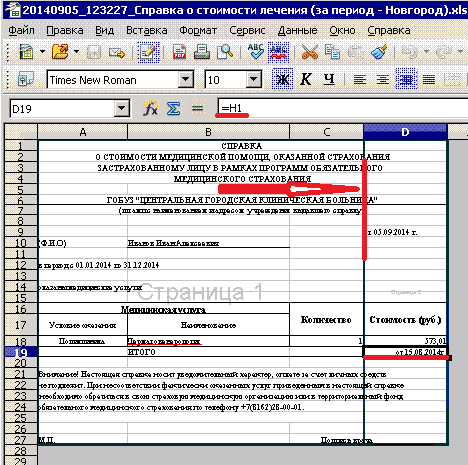Open the Формат menu
Viewport: 468px width, 465px height.
click(x=198, y=30)
